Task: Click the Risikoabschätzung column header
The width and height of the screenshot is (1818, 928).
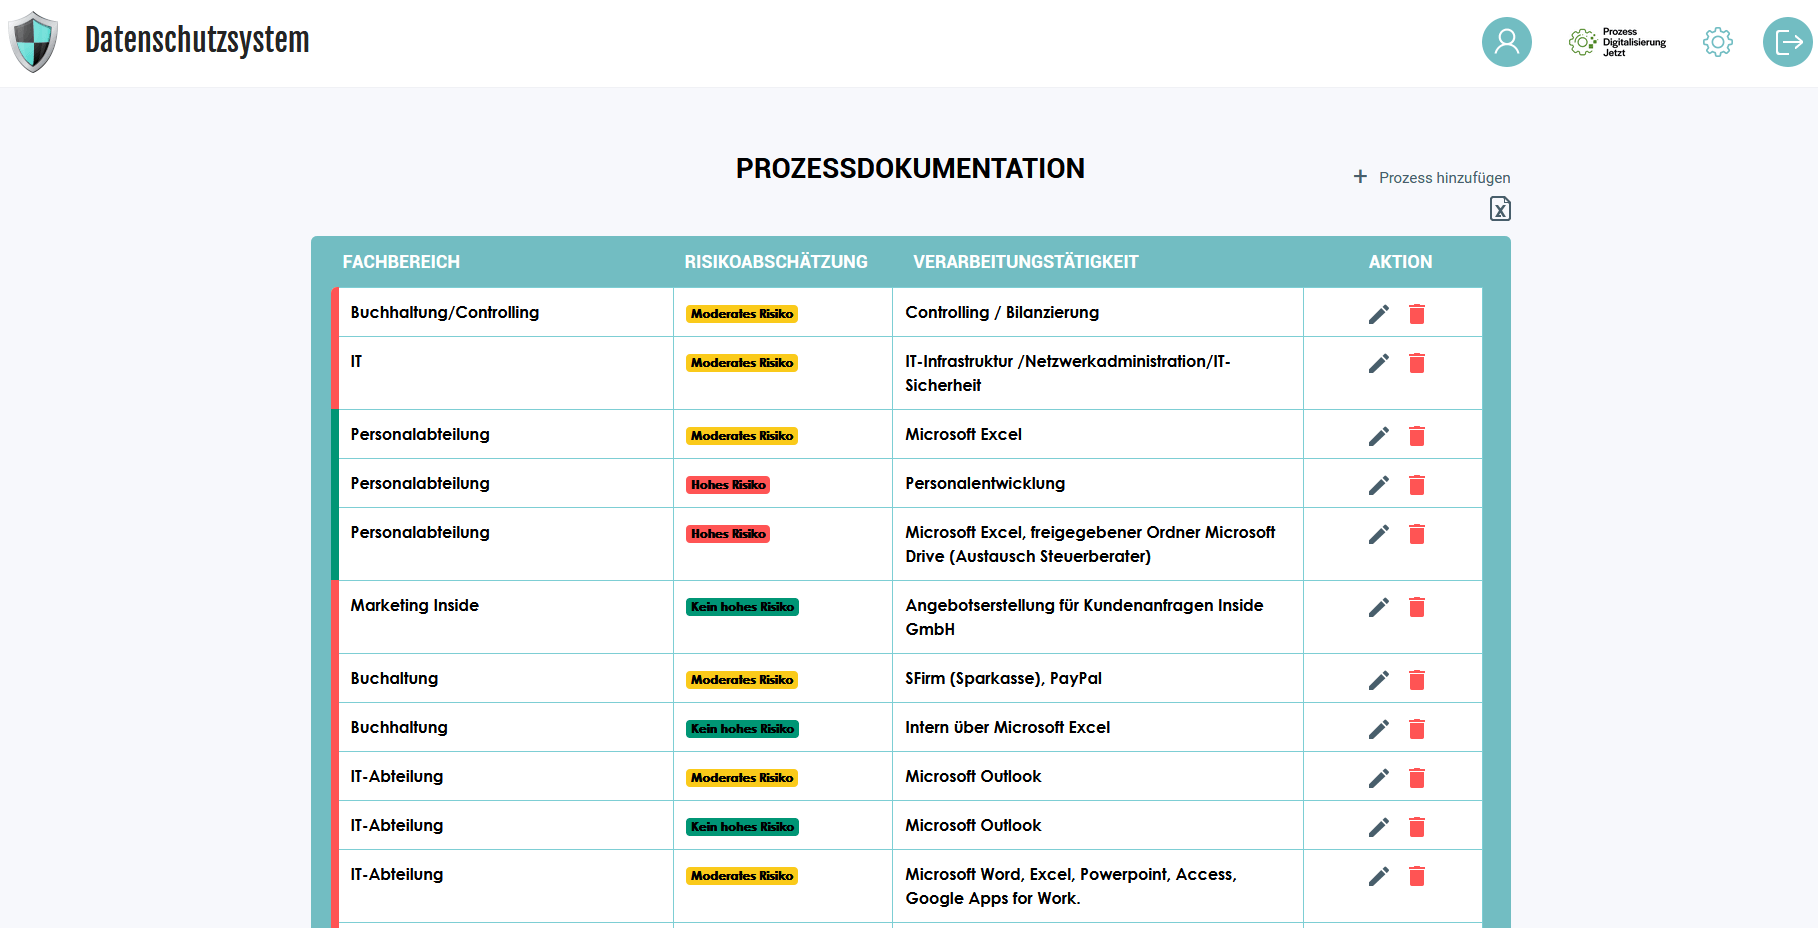Action: click(x=776, y=262)
